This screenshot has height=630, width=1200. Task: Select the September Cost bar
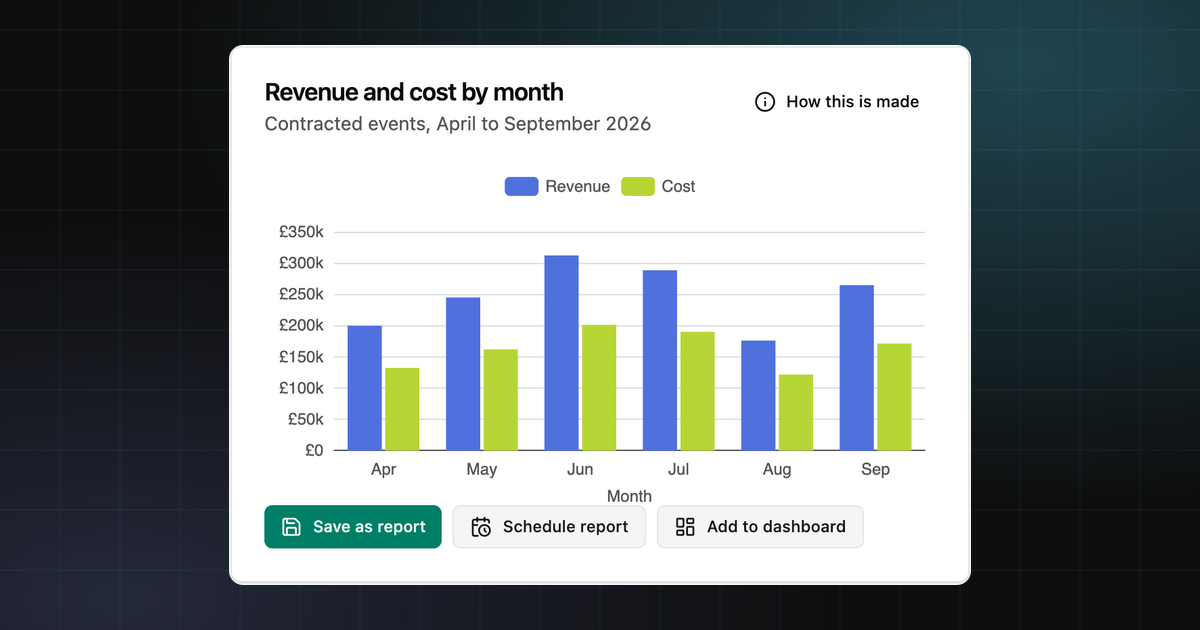894,397
